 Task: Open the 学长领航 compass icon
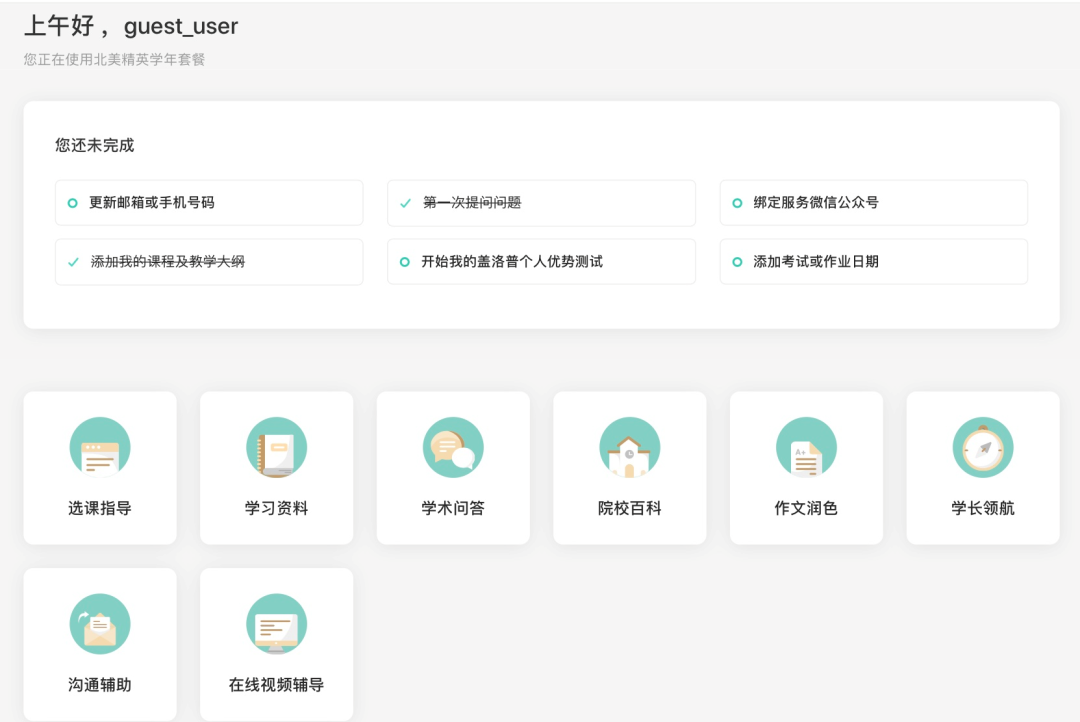(x=983, y=448)
